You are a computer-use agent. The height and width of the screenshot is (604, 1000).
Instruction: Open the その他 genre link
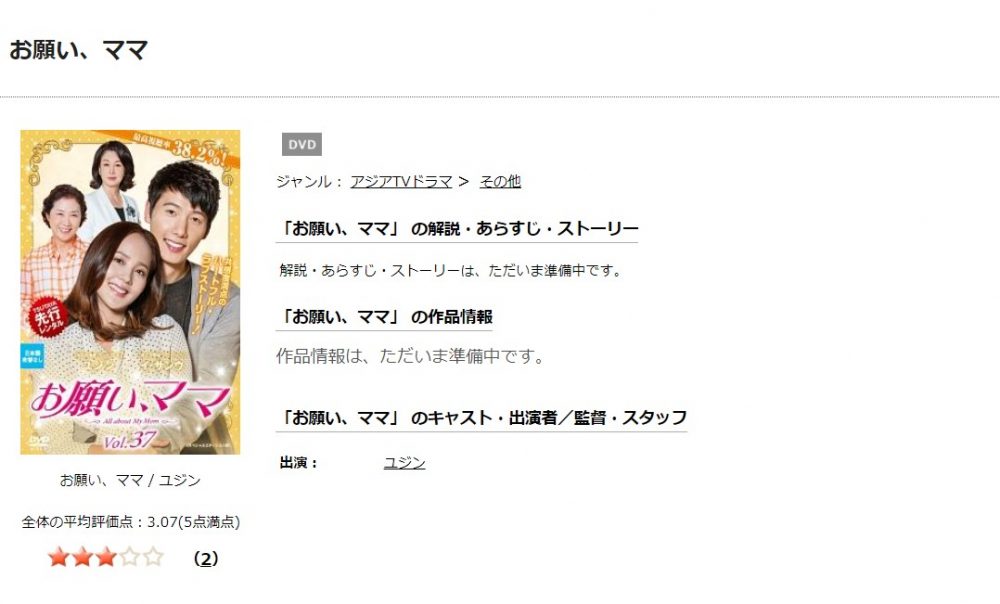click(500, 182)
